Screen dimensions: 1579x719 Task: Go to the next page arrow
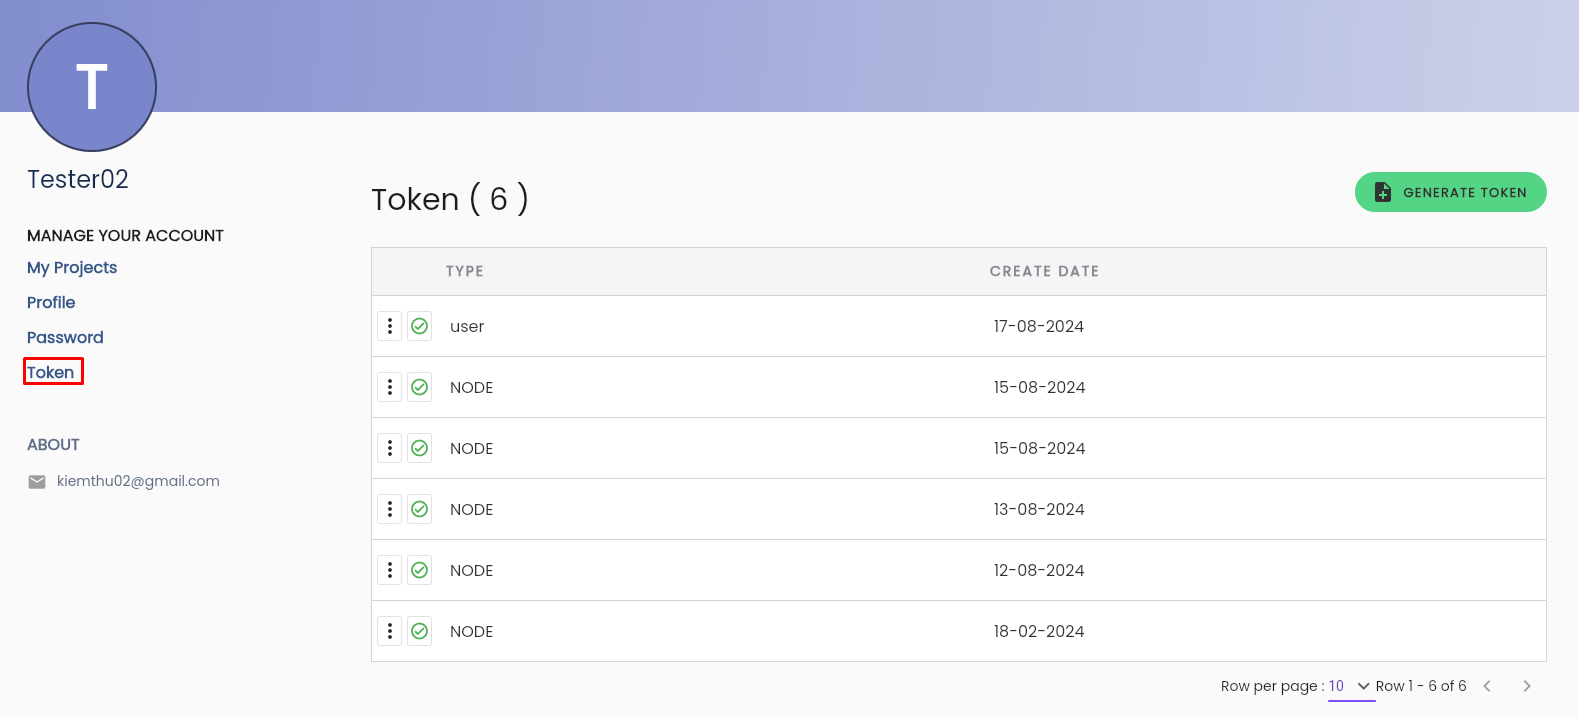click(x=1527, y=686)
